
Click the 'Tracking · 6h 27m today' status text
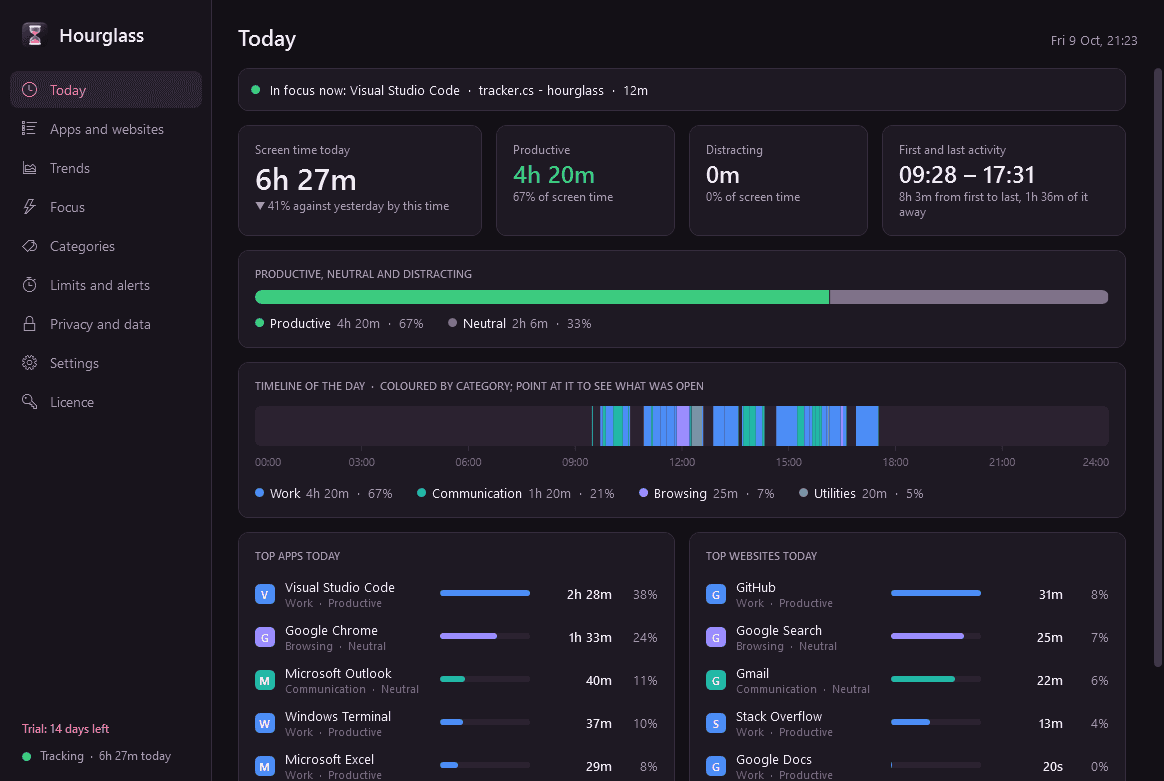[105, 756]
